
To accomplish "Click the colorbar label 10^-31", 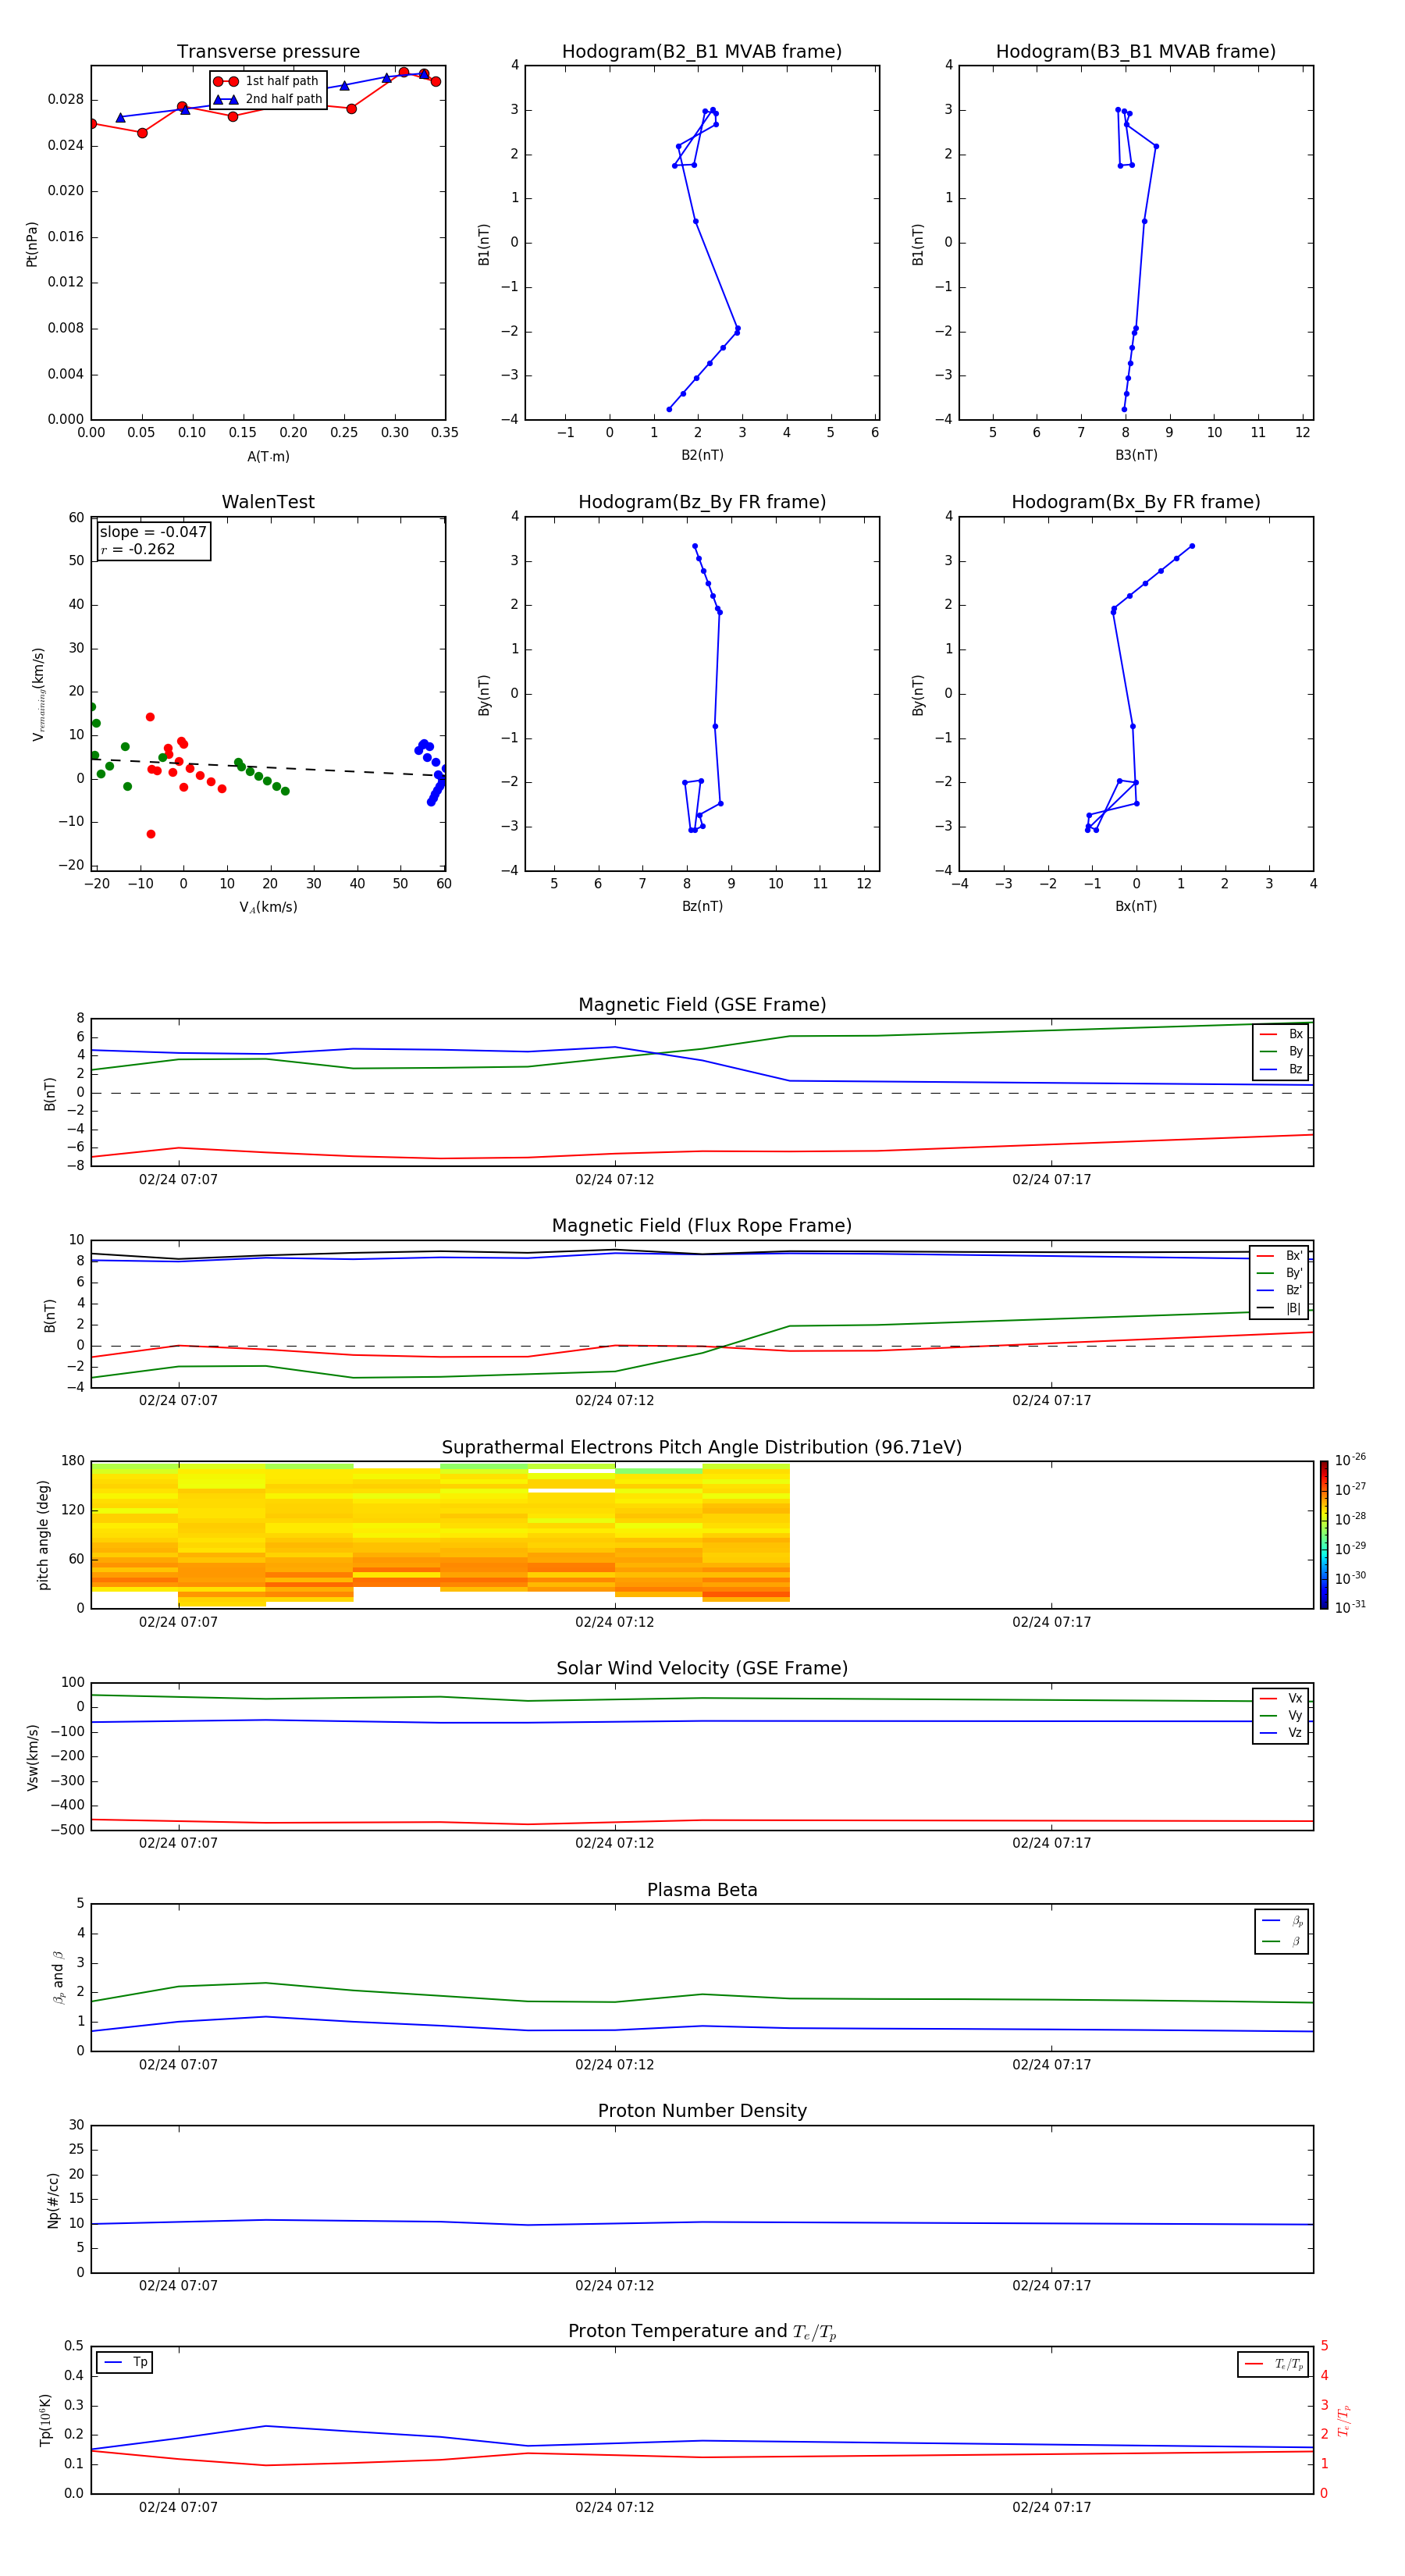I will (1350, 1607).
